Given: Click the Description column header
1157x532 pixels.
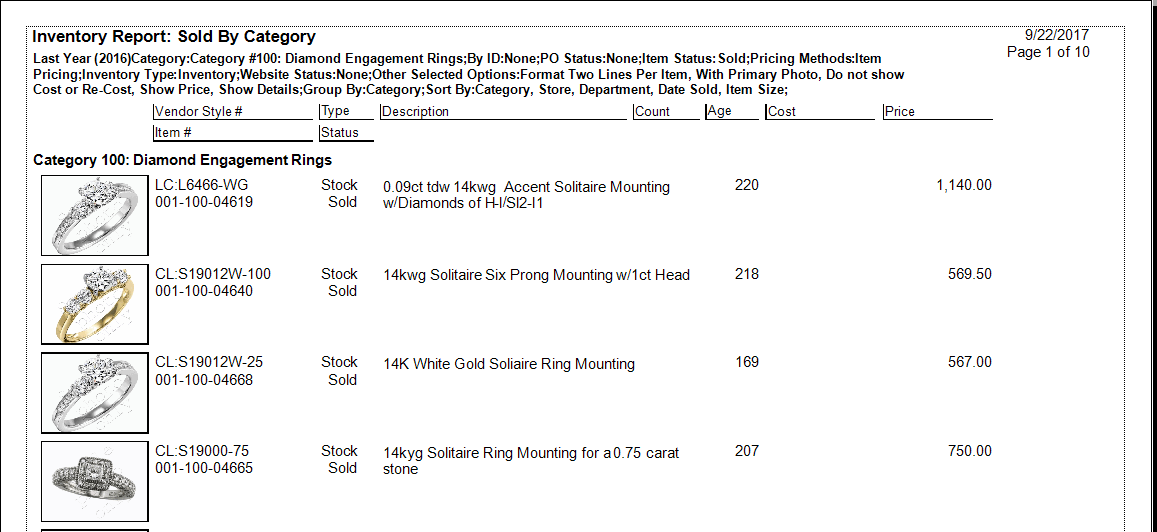Looking at the screenshot, I should pos(416,112).
